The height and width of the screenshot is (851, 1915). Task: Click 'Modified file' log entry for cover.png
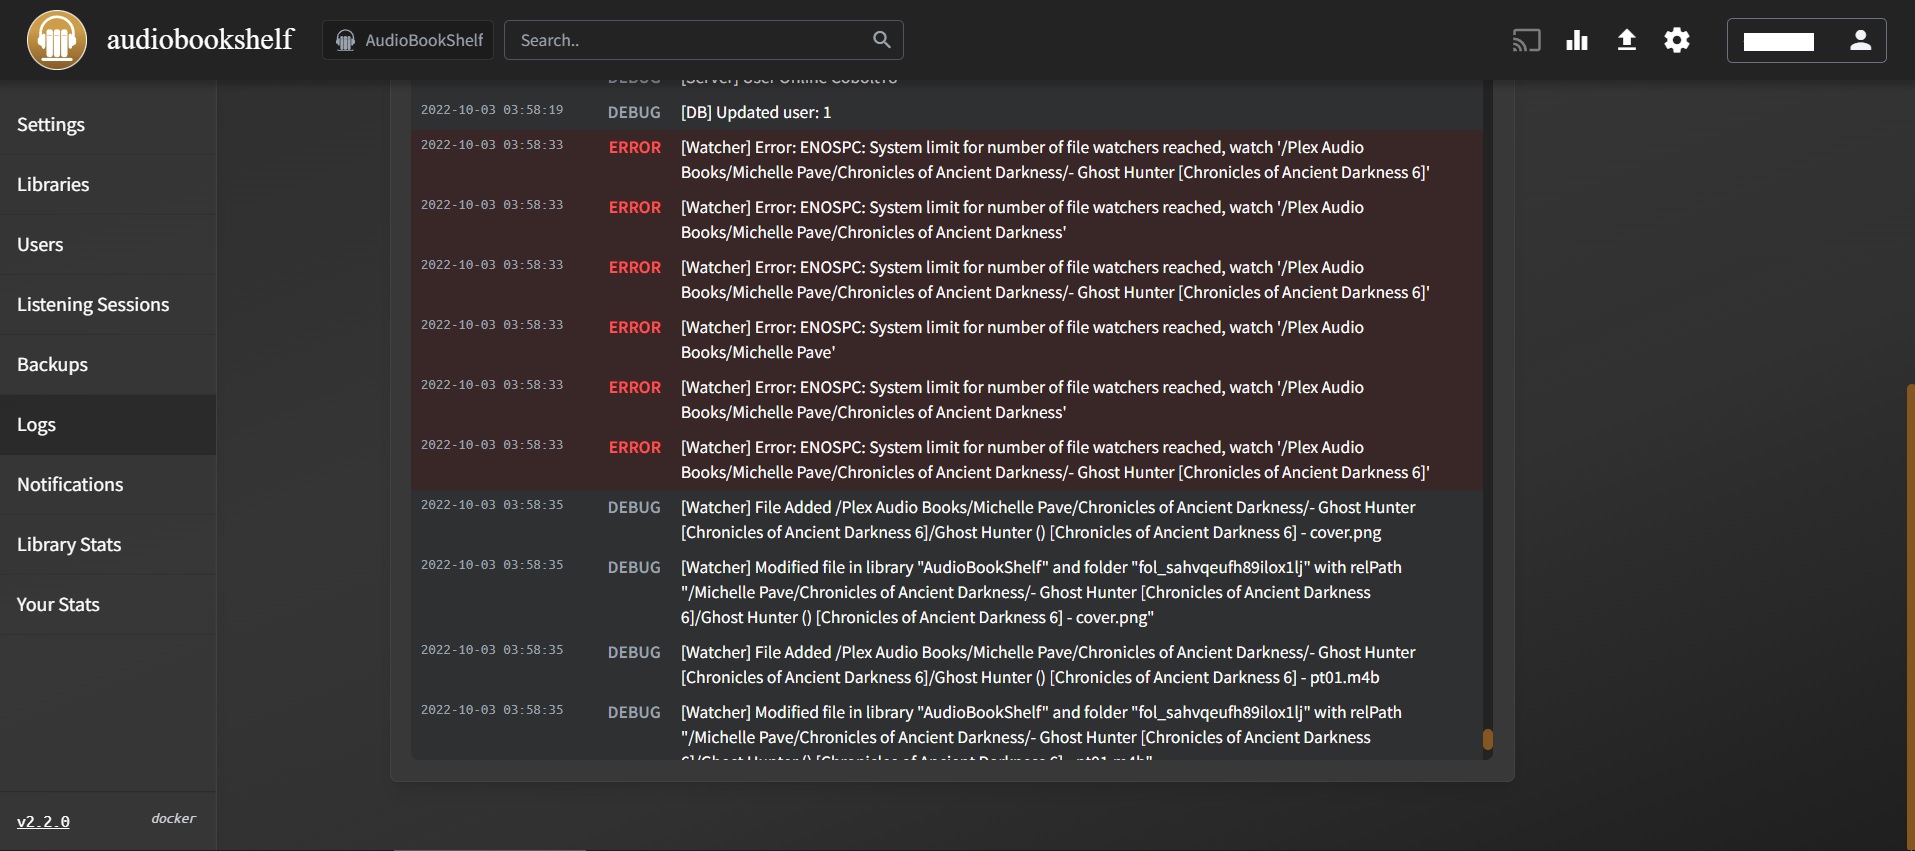point(1041,592)
